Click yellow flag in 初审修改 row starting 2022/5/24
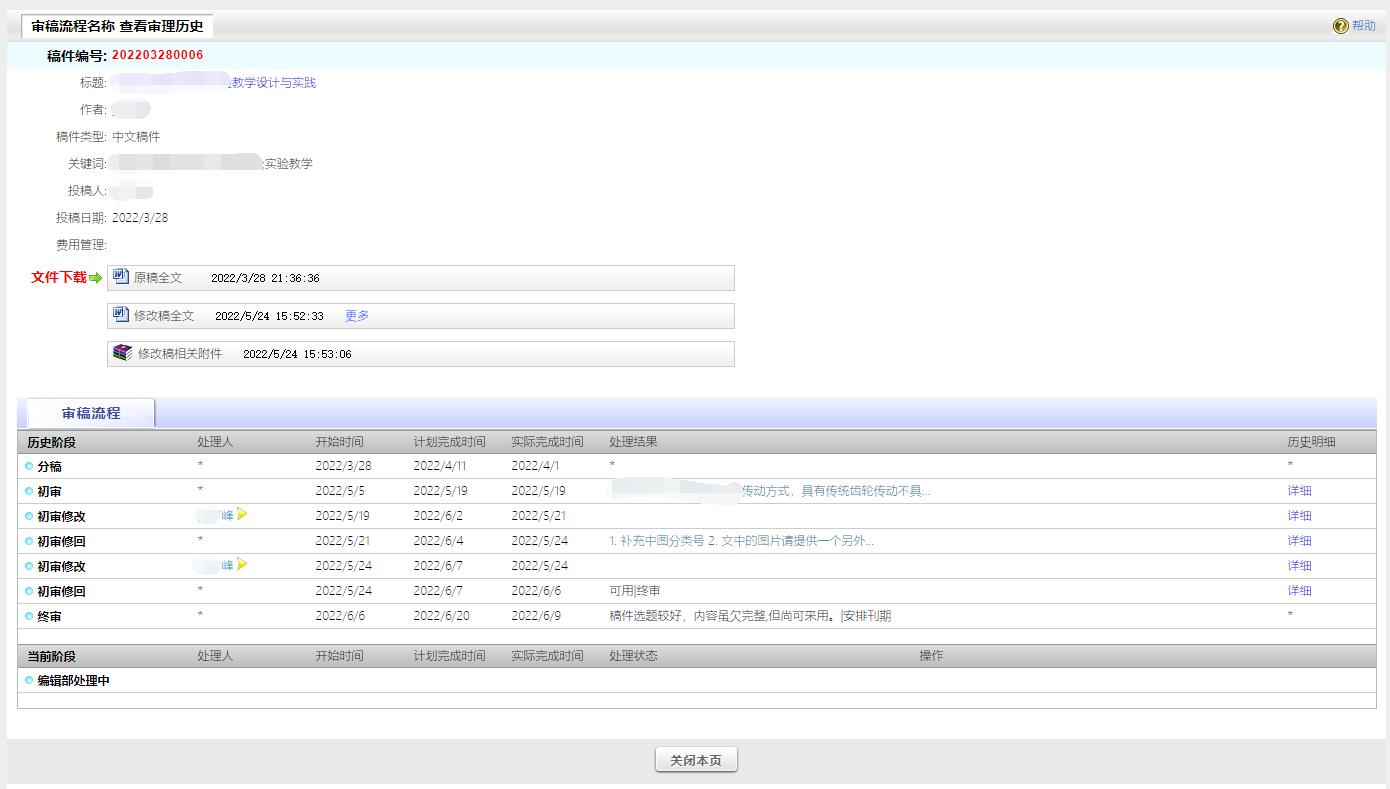This screenshot has width=1390, height=789. [242, 565]
